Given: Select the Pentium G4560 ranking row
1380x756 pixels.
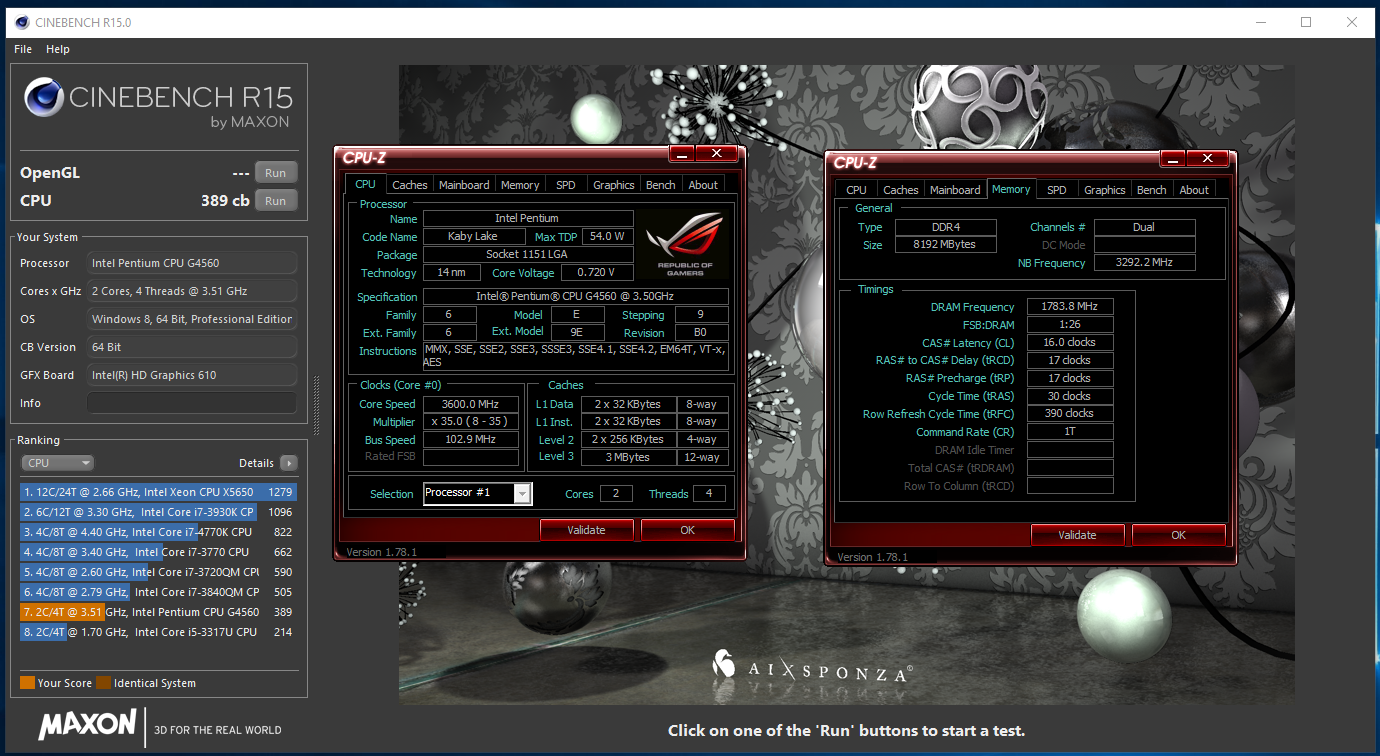Looking at the screenshot, I should pyautogui.click(x=159, y=612).
